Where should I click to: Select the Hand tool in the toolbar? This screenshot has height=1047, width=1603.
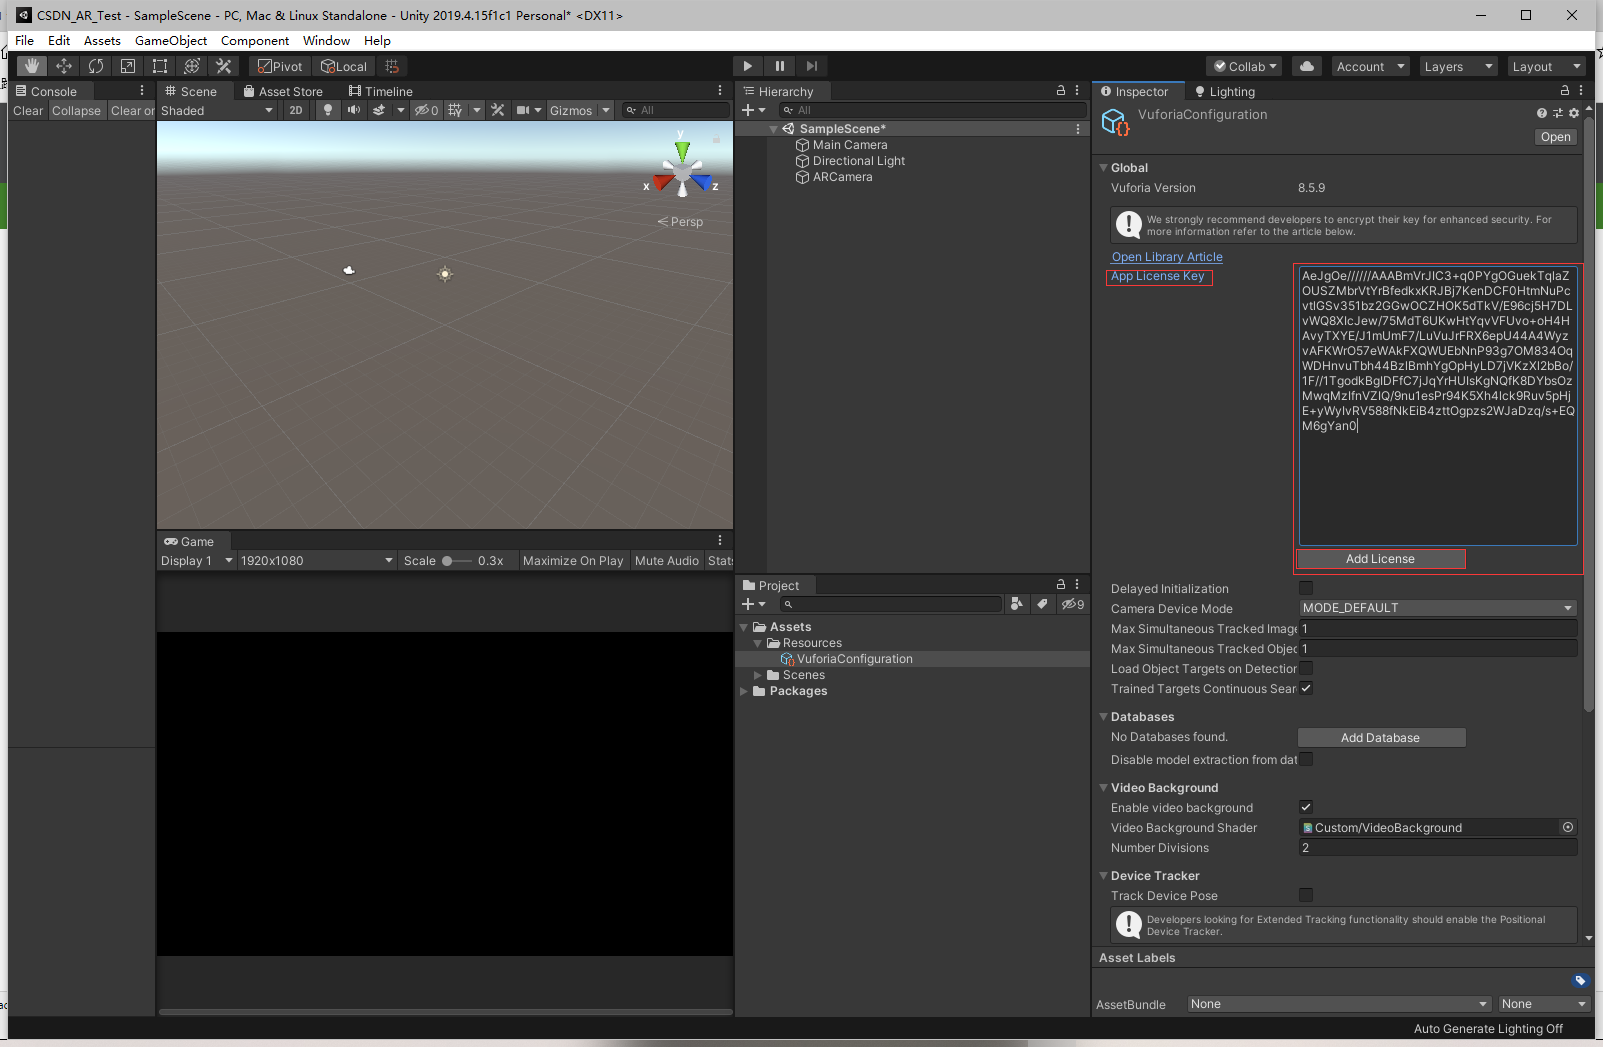point(31,65)
